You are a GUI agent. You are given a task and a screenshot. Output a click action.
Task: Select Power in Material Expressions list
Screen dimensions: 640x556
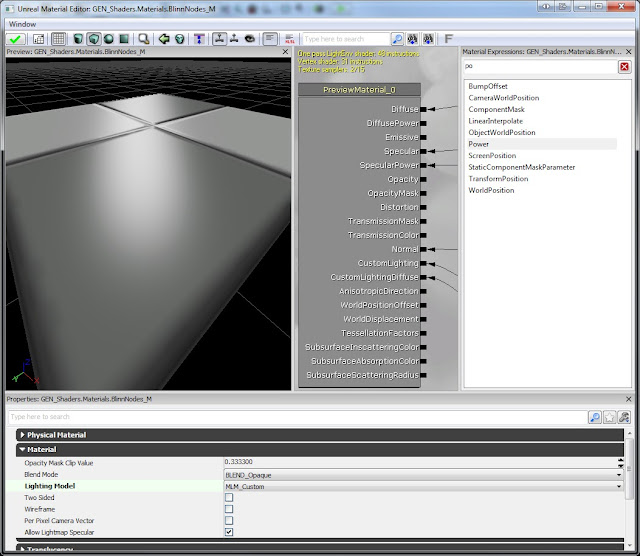(479, 144)
